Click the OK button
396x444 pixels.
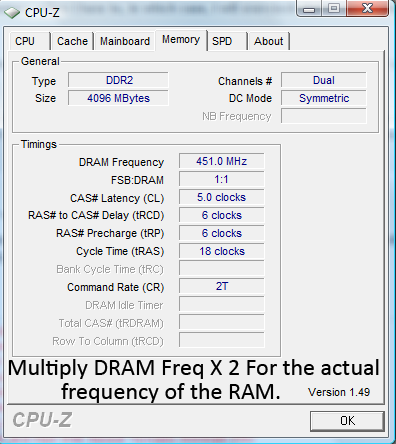click(x=347, y=421)
